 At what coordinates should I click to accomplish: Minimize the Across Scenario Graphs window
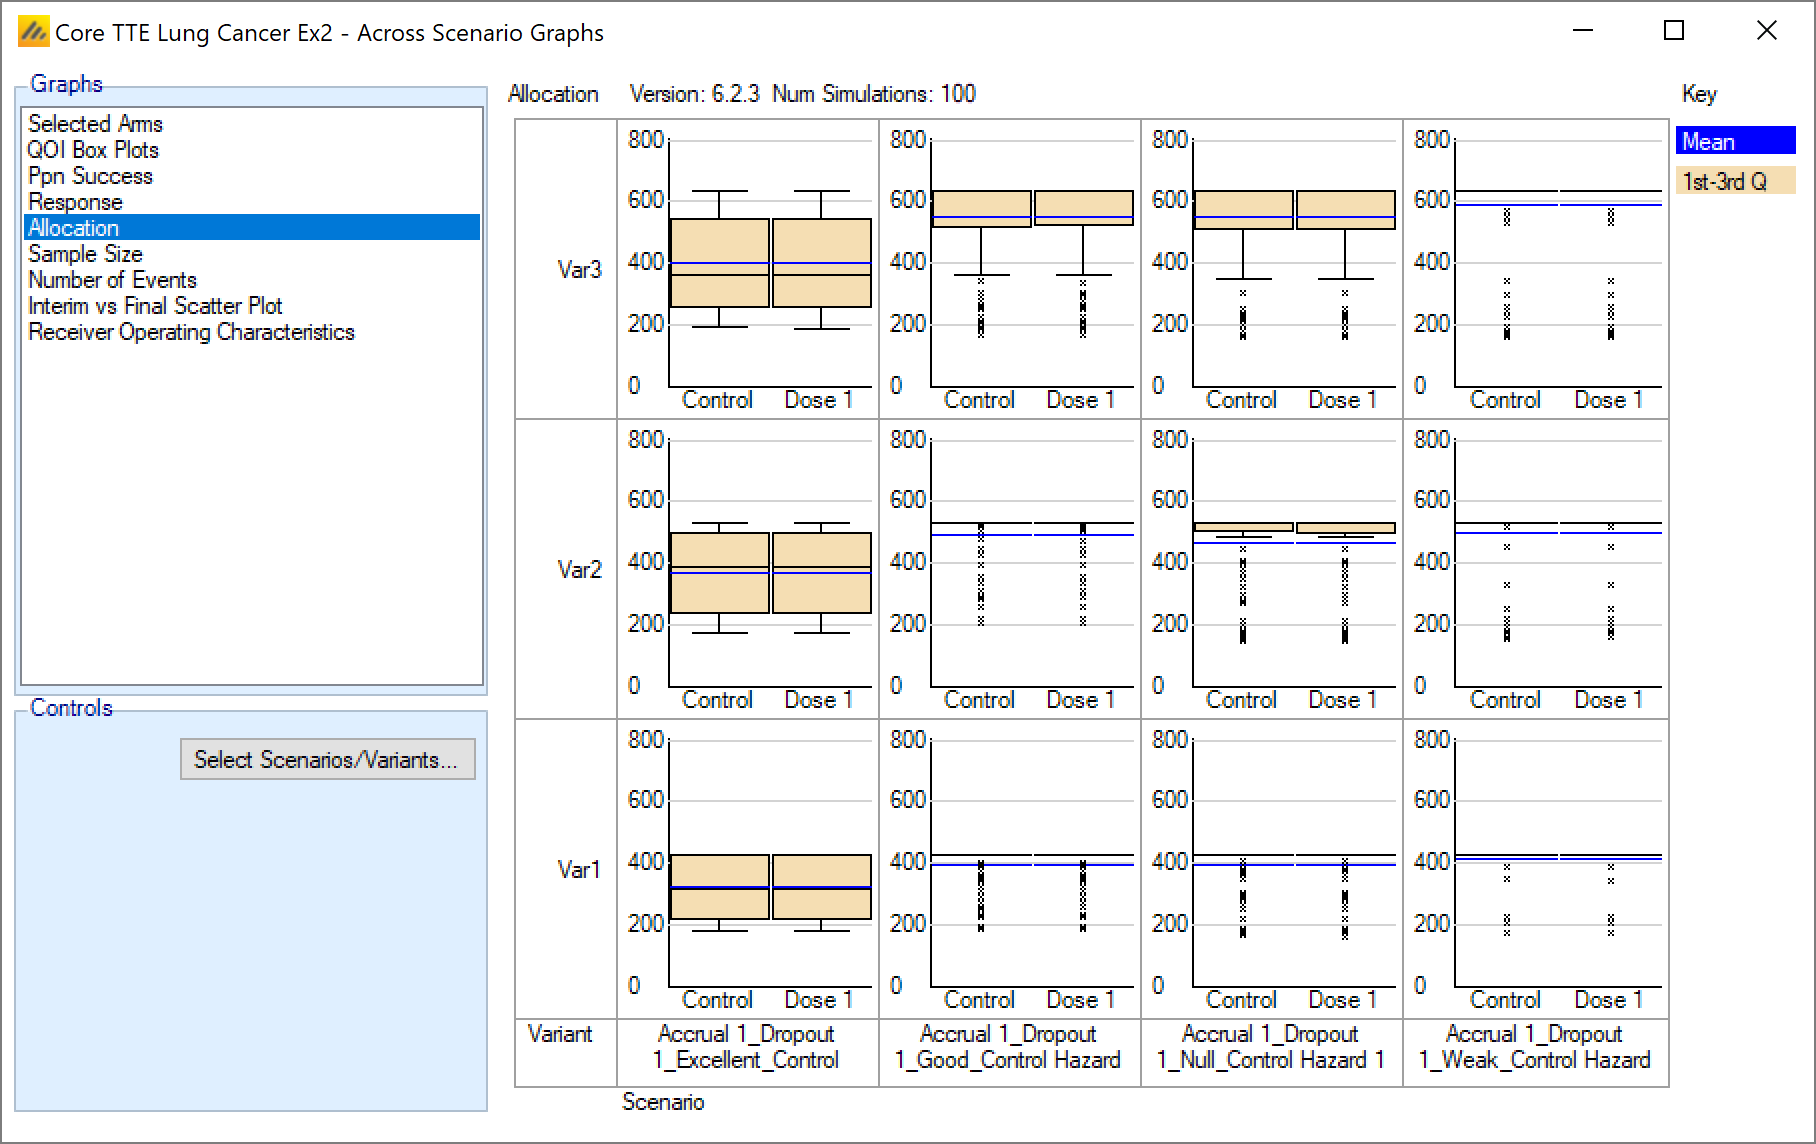pos(1582,31)
